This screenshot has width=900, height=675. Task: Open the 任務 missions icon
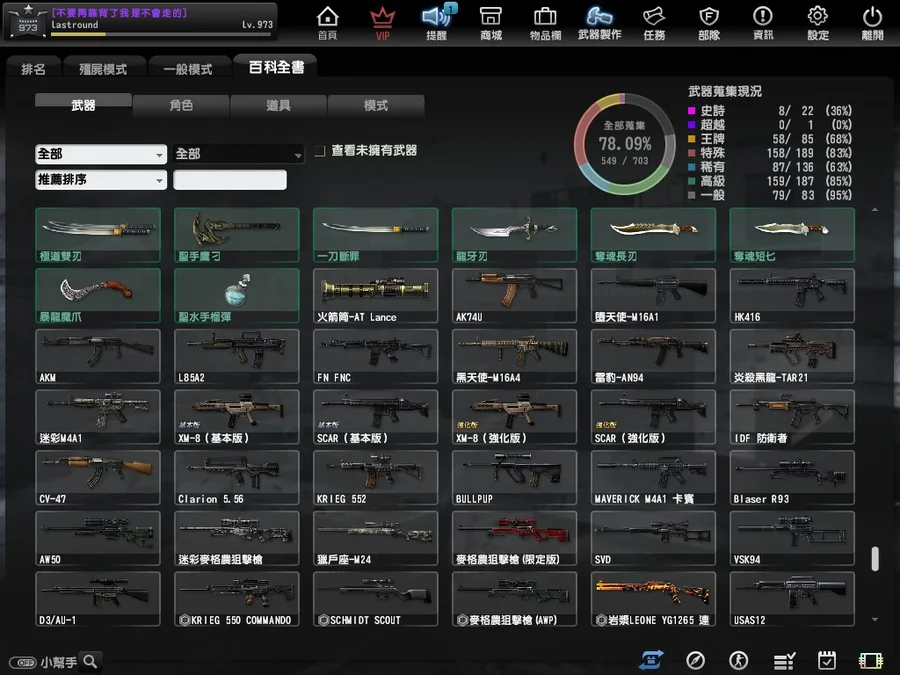[x=654, y=23]
